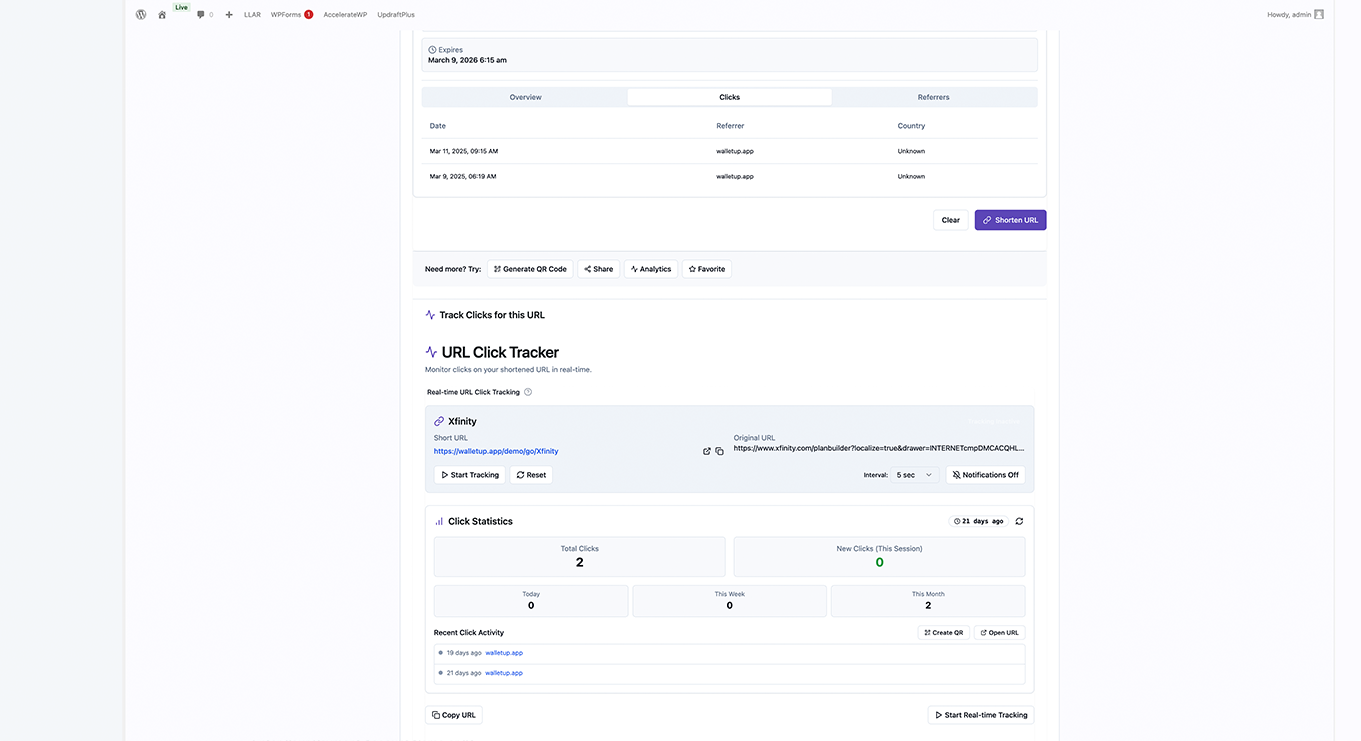Click the Reset button
Screen dimensions: 1361x741
click(x=531, y=475)
